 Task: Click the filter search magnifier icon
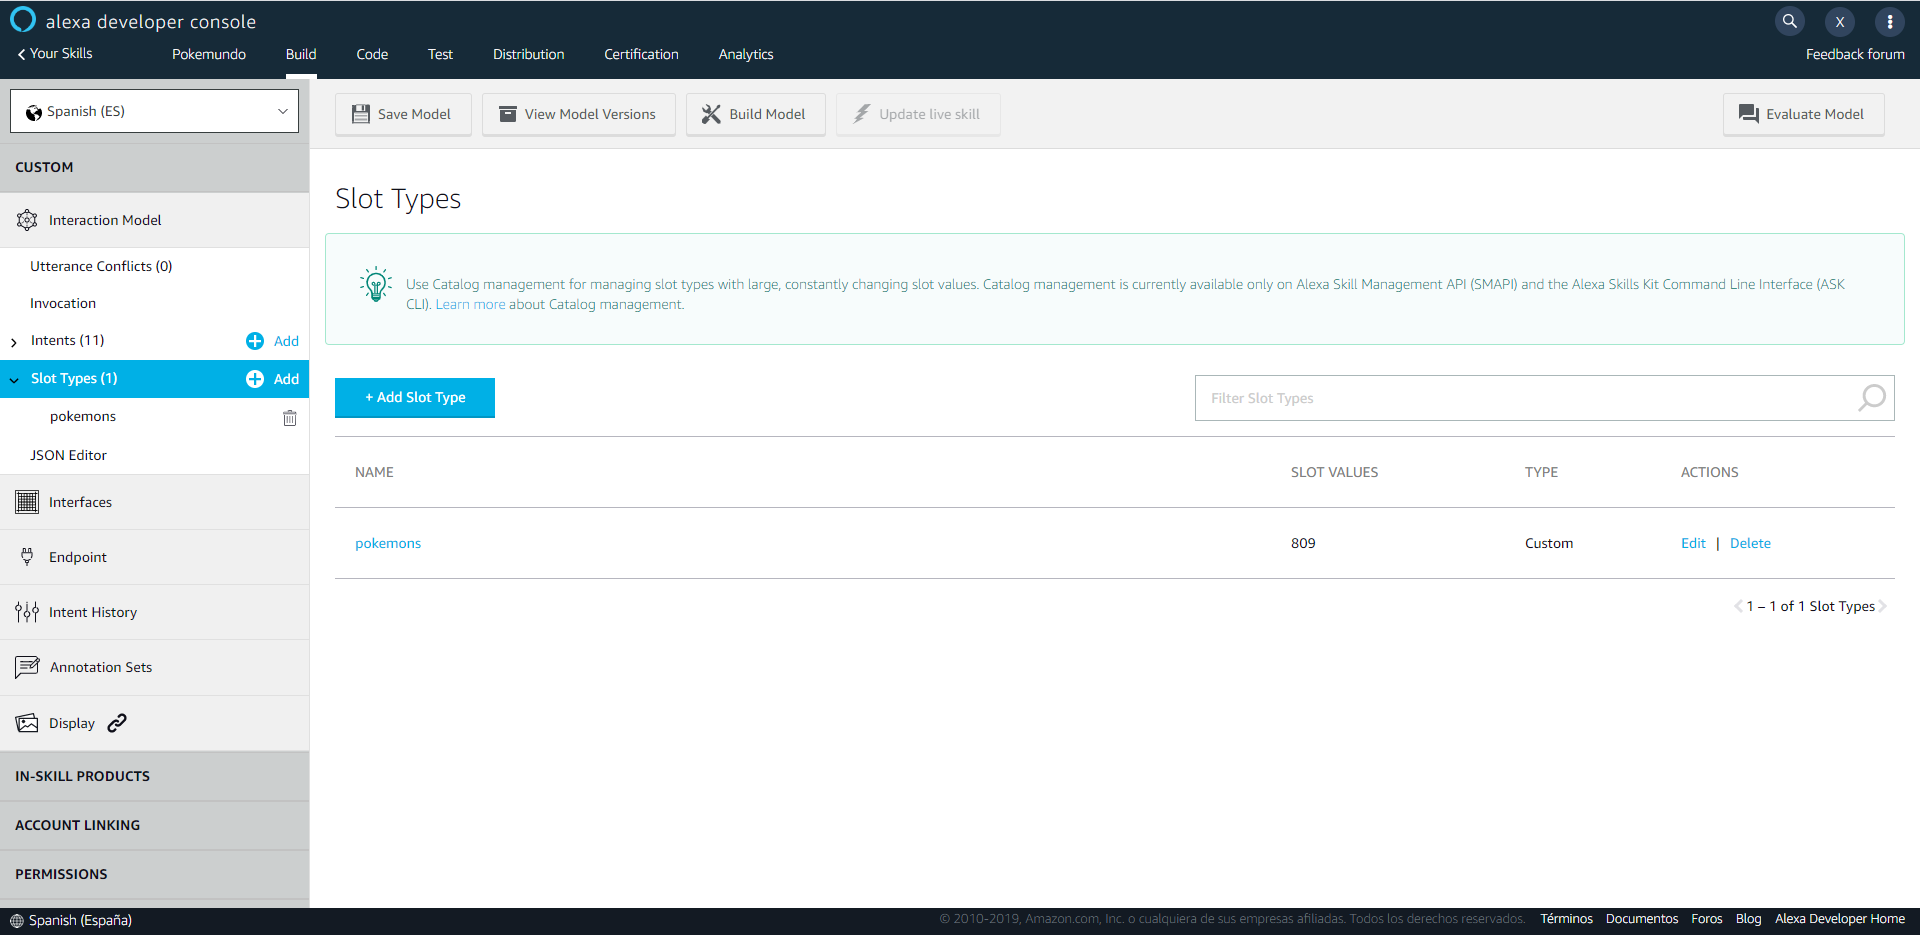(1872, 398)
